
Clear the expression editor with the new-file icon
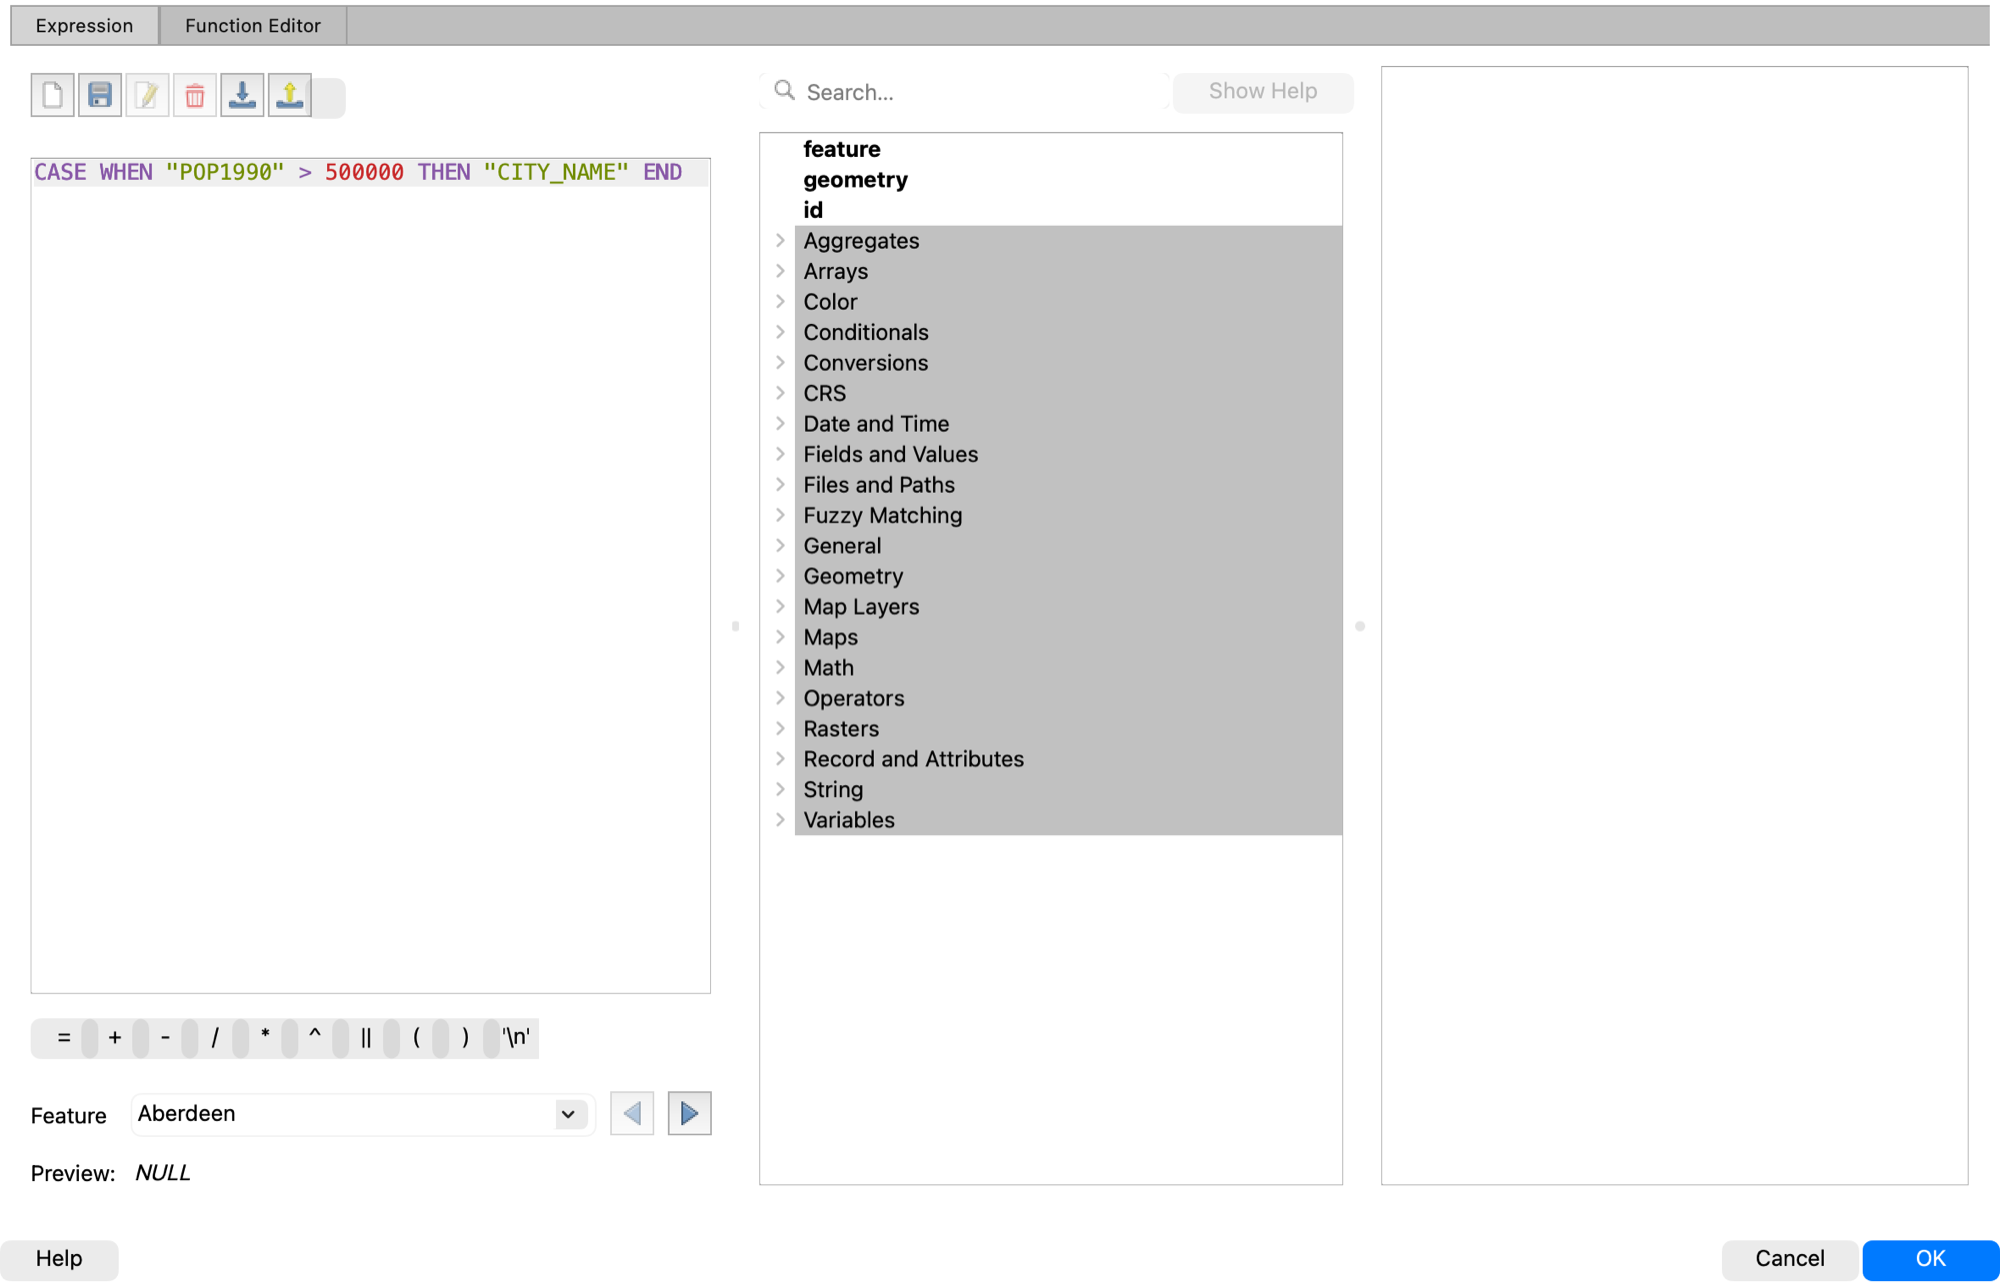point(52,96)
